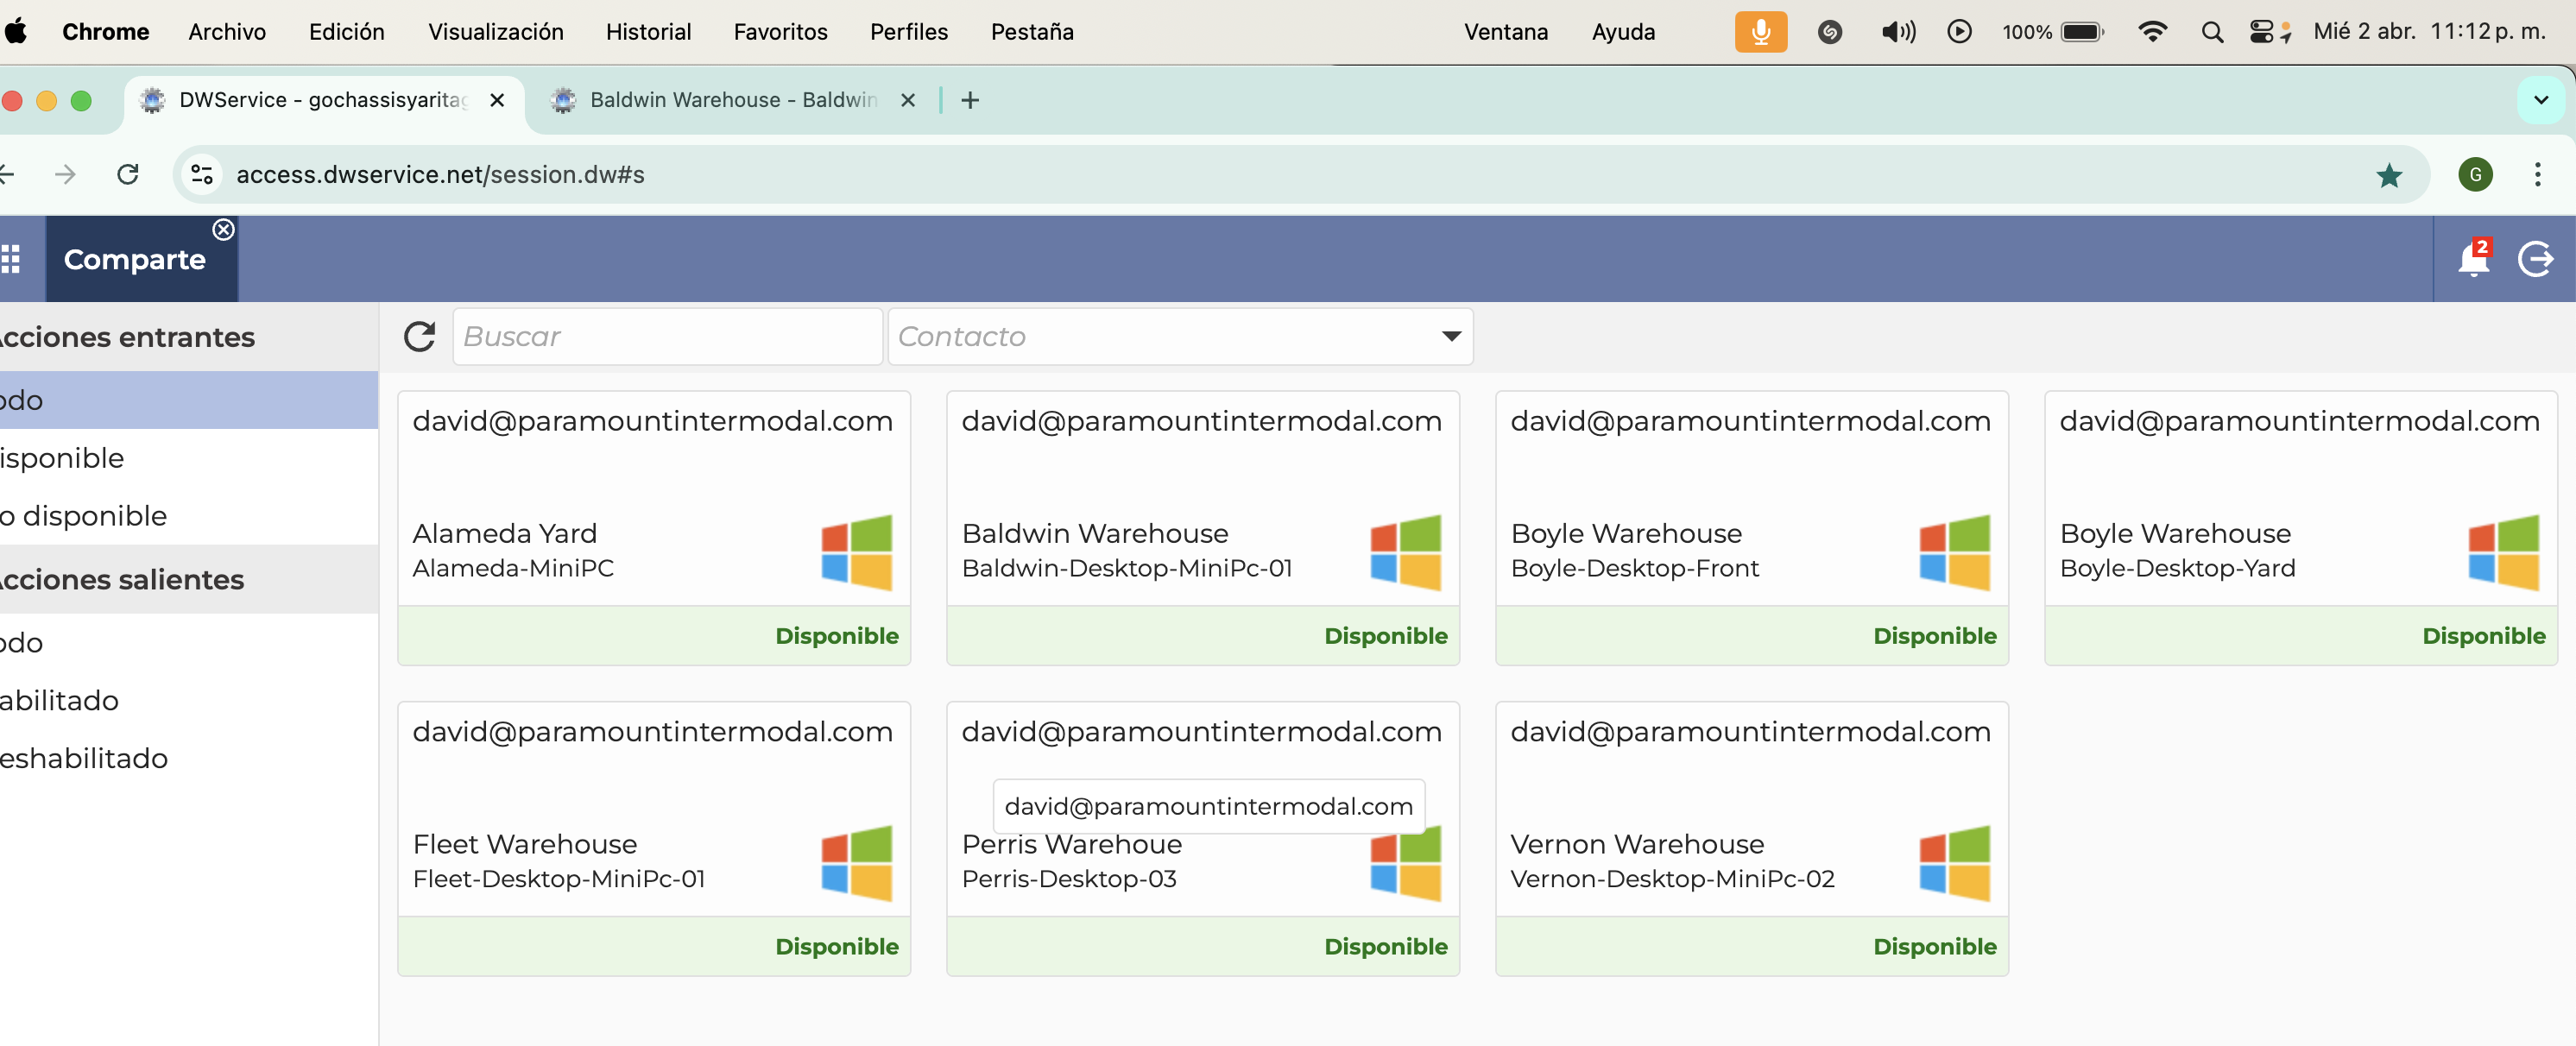Open the battery status icon

pos(2053,32)
